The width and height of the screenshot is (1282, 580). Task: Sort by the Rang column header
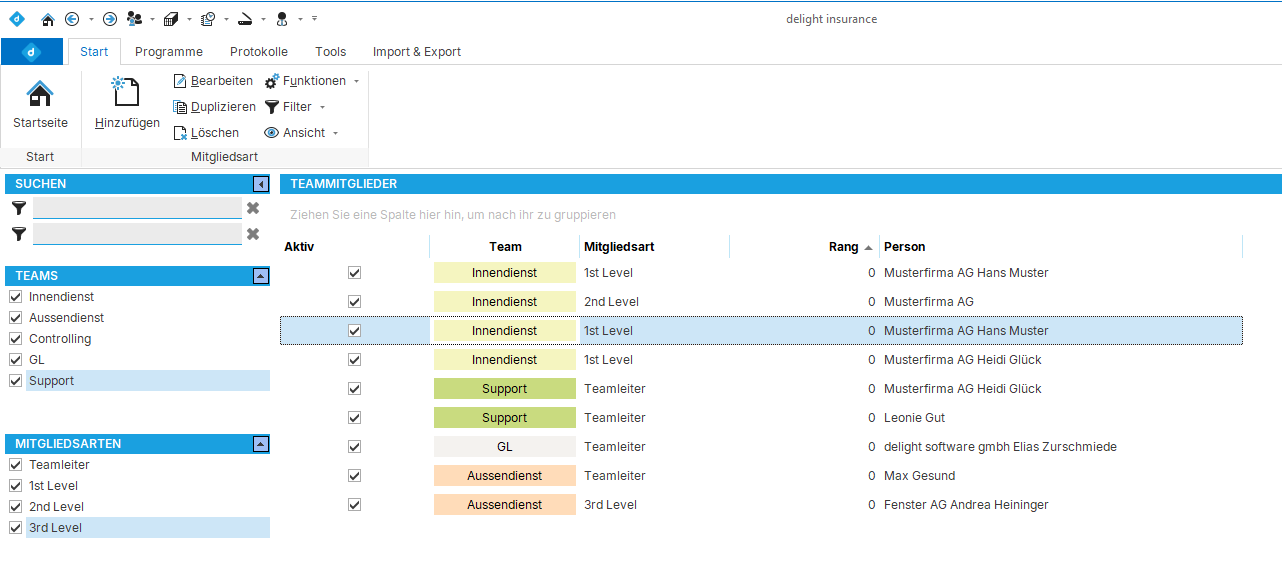(843, 247)
